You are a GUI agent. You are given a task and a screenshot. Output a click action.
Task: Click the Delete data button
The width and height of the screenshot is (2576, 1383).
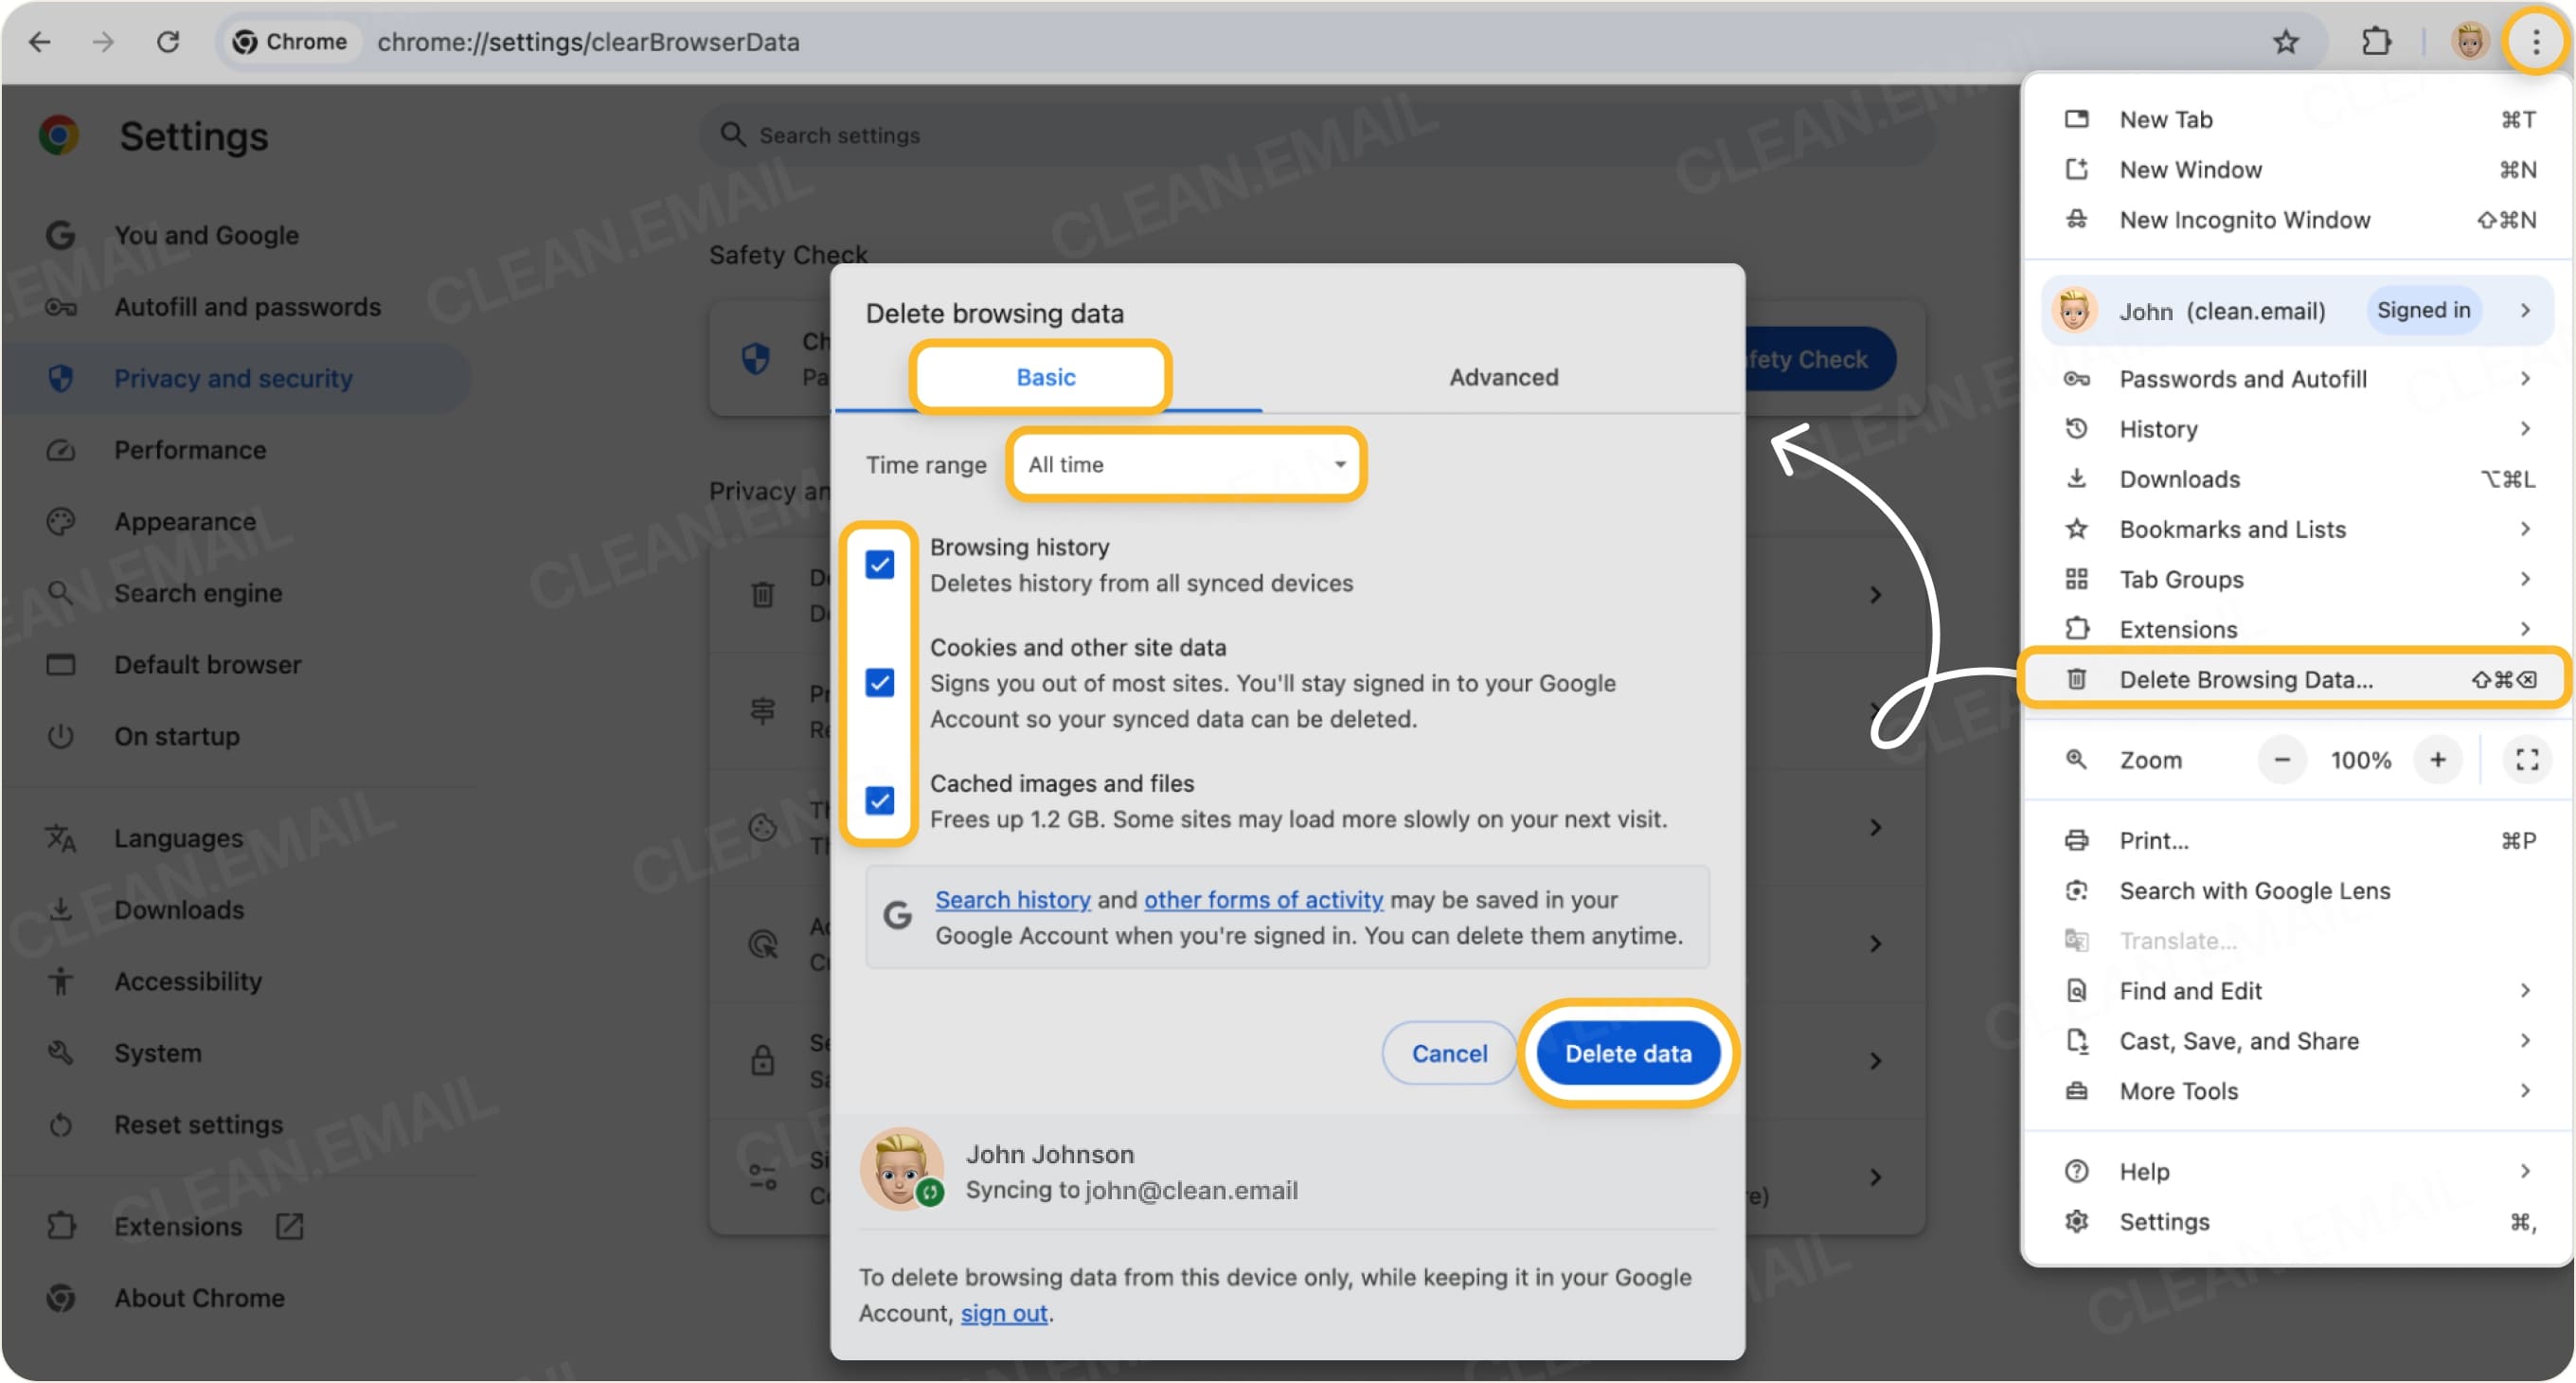1628,1053
